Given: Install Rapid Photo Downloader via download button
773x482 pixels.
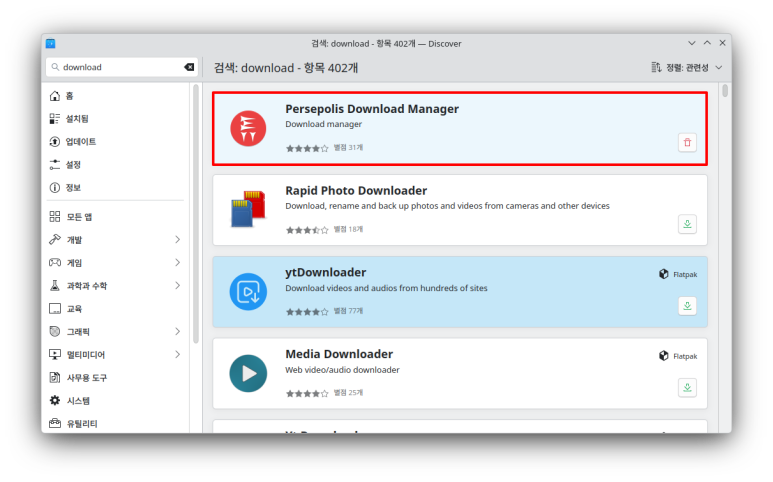Looking at the screenshot, I should [x=687, y=224].
